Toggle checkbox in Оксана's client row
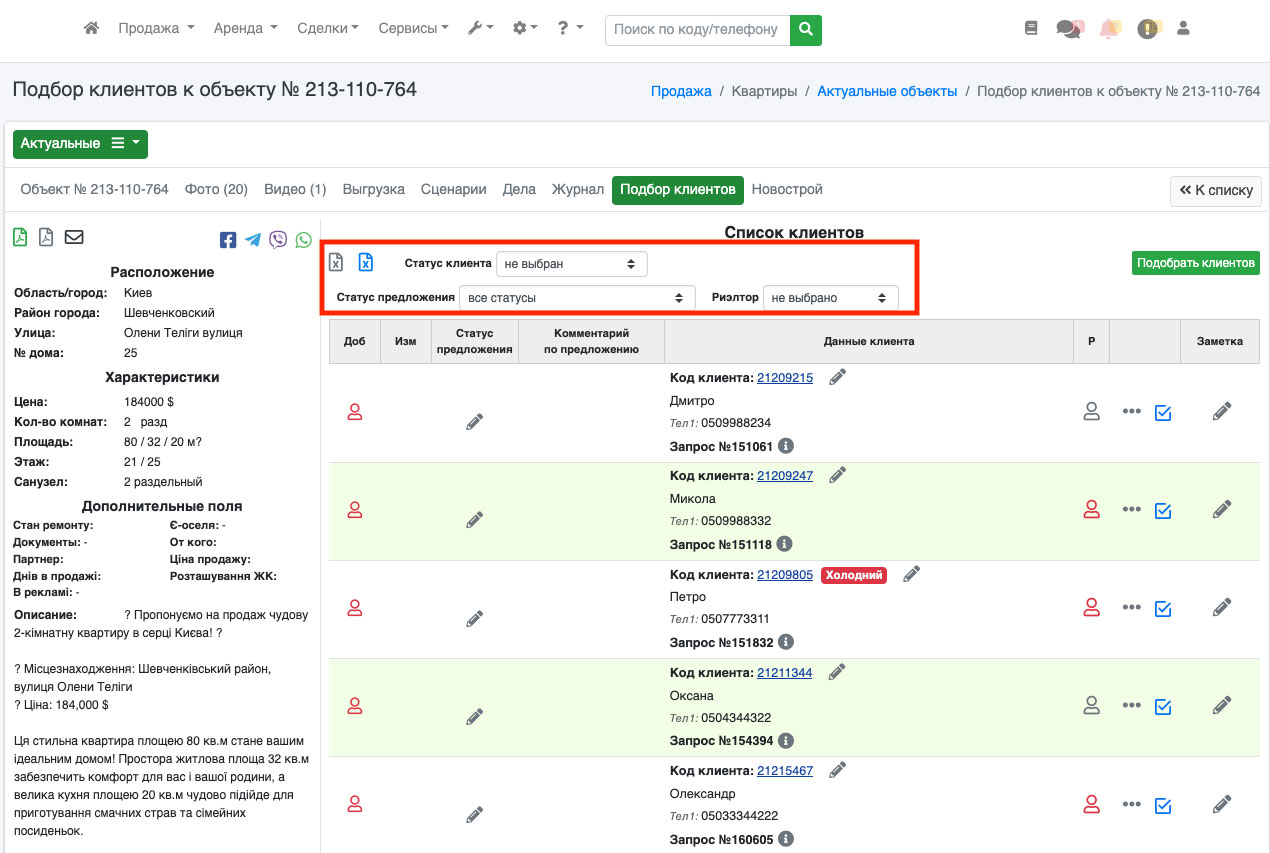 (1163, 706)
